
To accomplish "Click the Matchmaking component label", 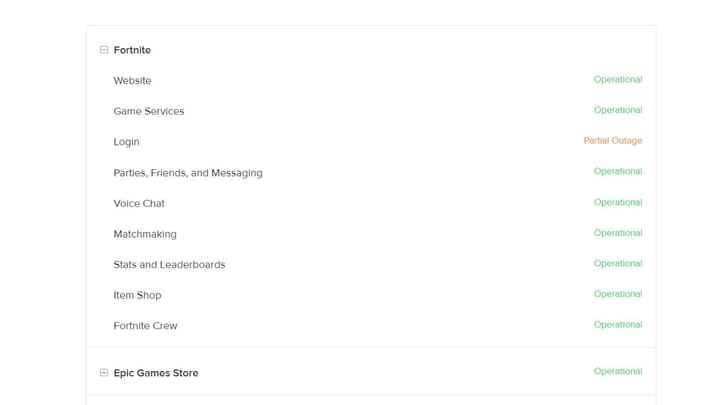I will coord(145,234).
